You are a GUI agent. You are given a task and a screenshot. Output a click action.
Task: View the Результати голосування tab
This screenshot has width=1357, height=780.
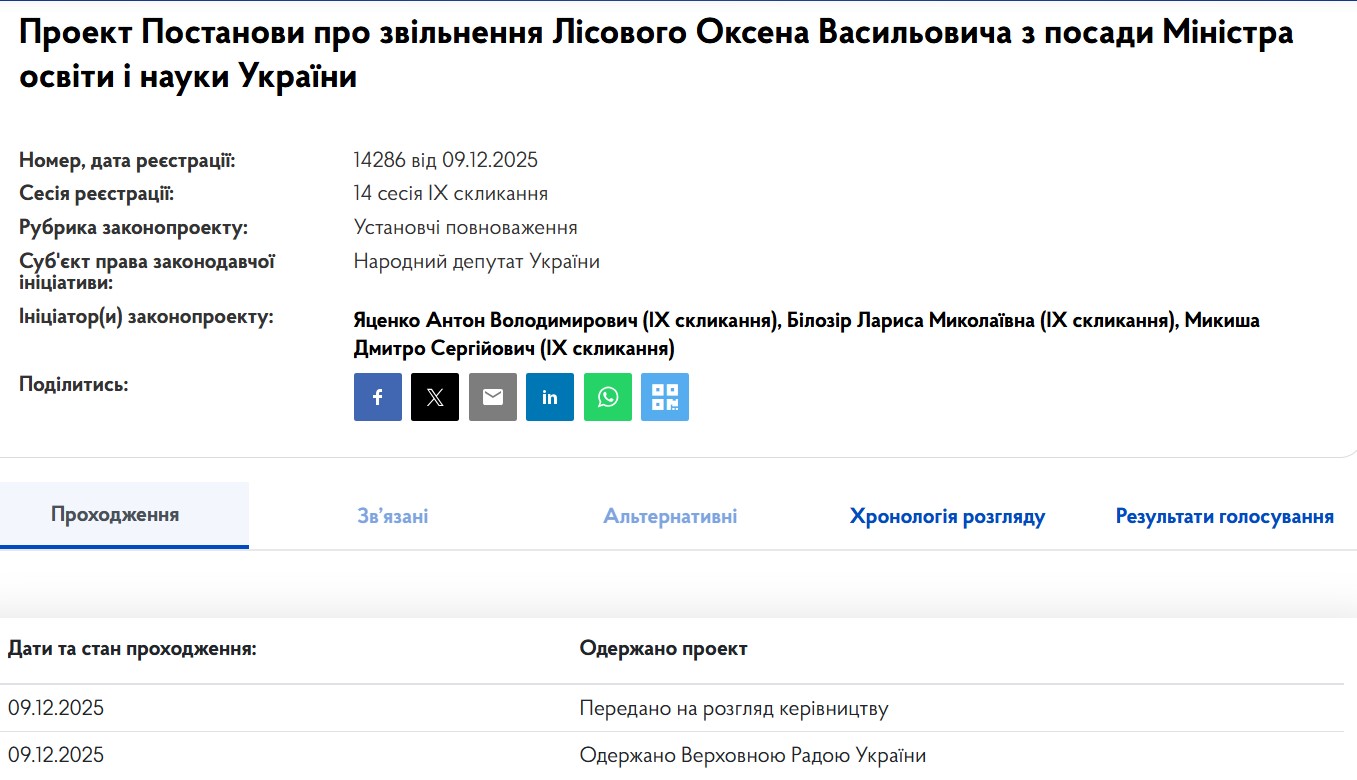click(x=1224, y=517)
